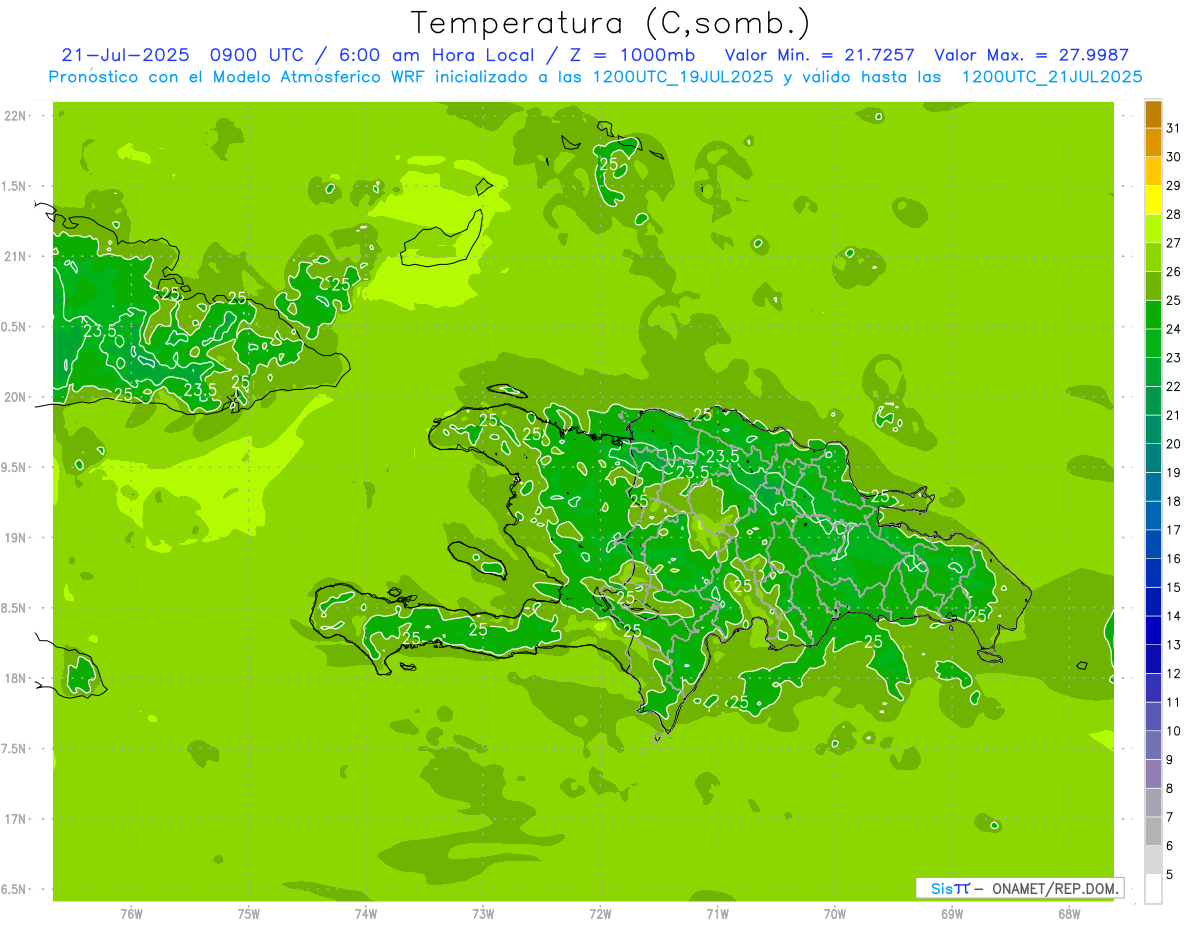Click the "18N" latitude axis label

click(17, 679)
